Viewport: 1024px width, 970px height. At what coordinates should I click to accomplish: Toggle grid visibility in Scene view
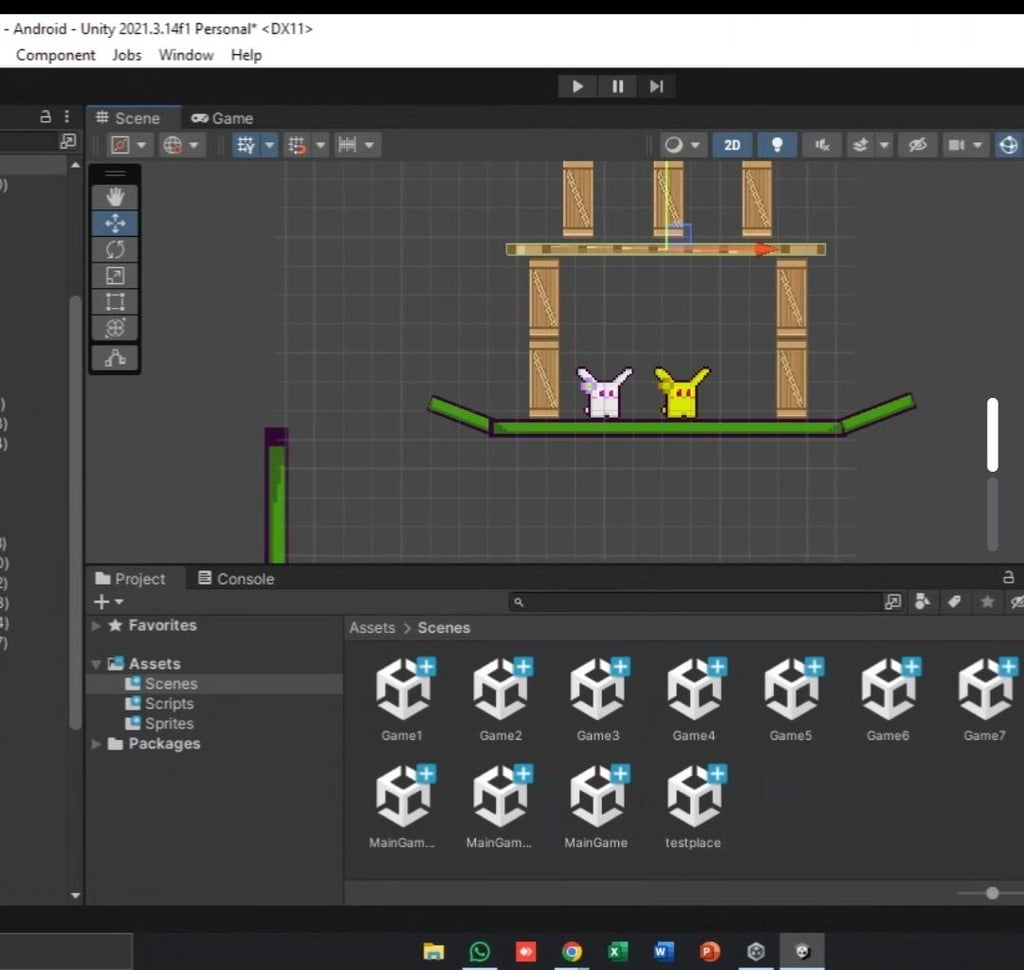[246, 145]
